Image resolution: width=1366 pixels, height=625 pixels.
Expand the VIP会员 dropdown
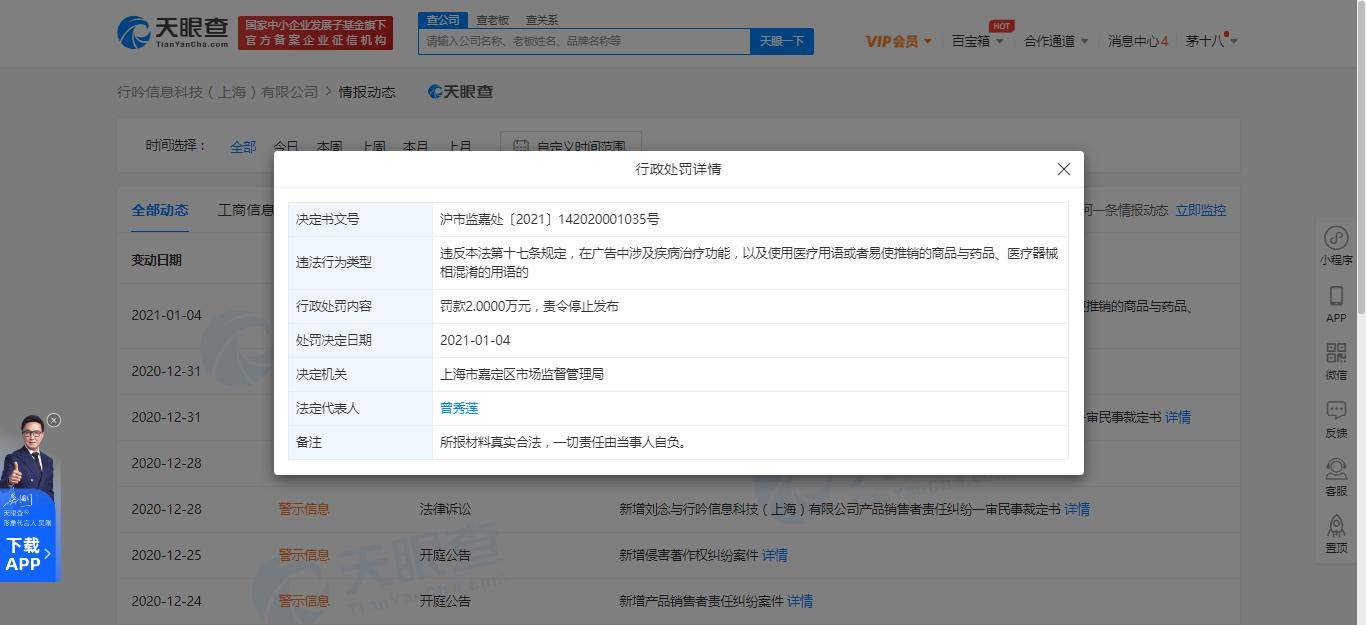(898, 41)
